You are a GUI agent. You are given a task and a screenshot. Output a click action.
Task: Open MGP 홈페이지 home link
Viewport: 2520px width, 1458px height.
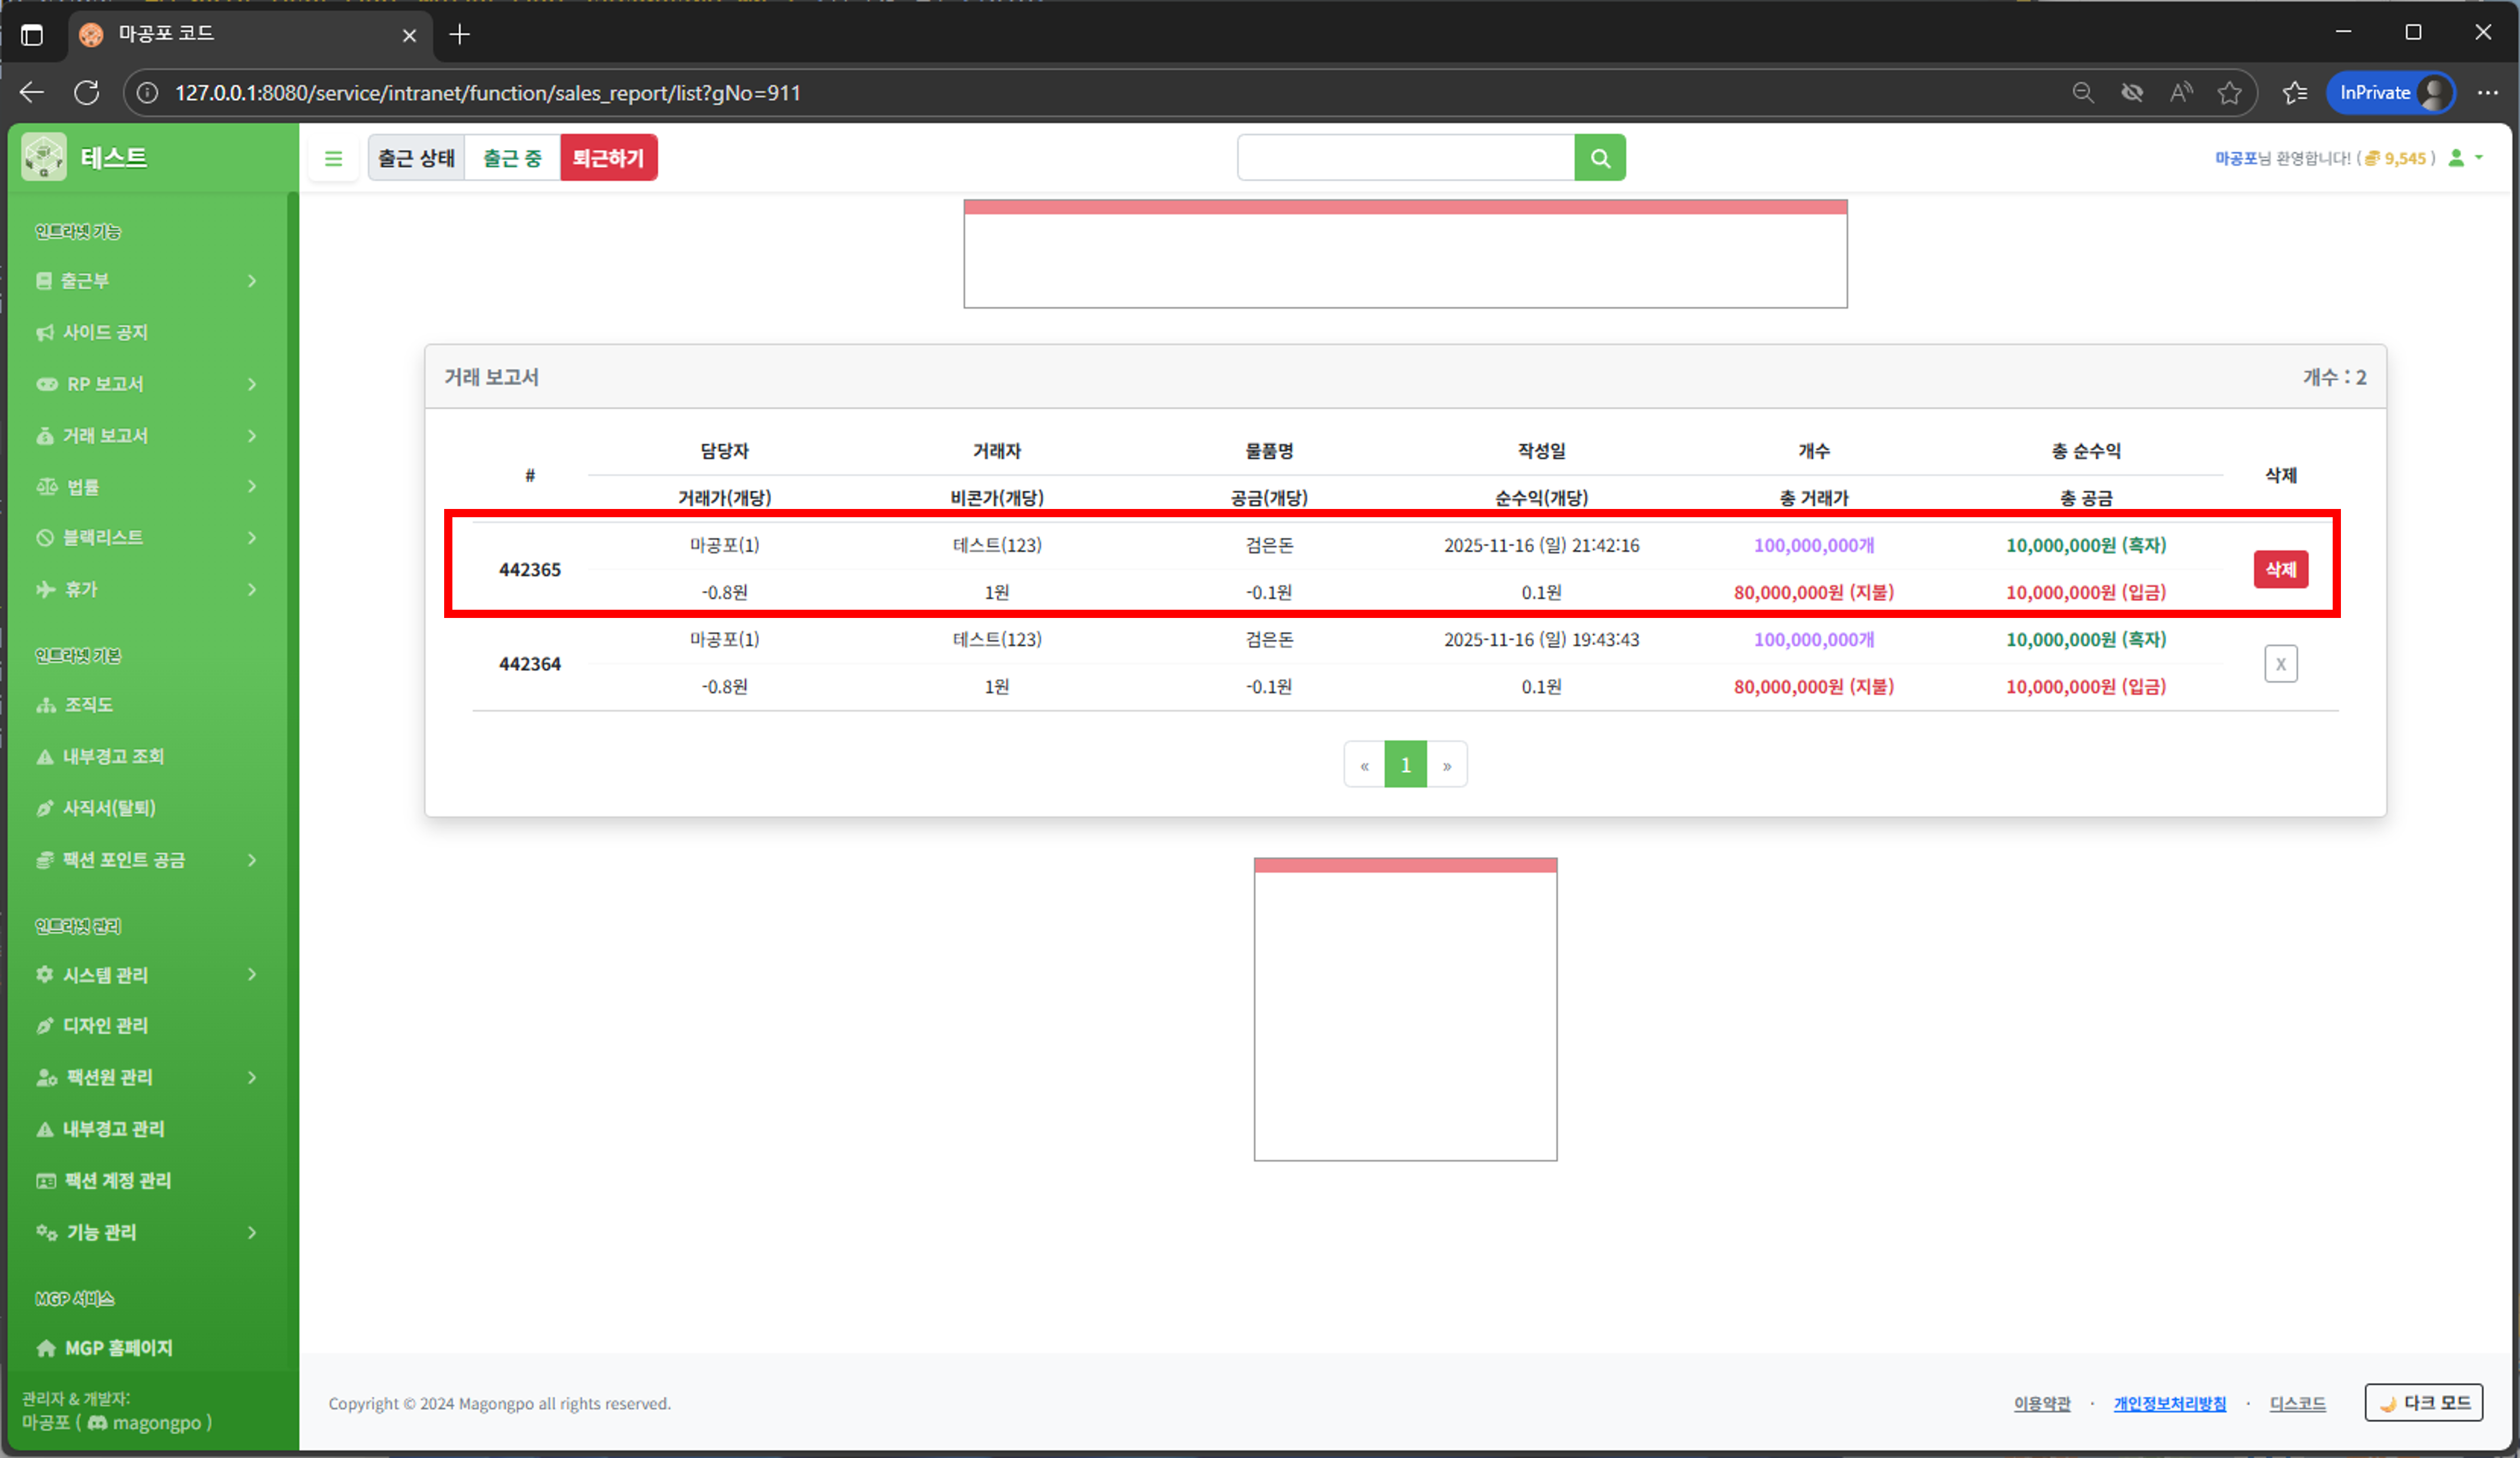tap(118, 1348)
